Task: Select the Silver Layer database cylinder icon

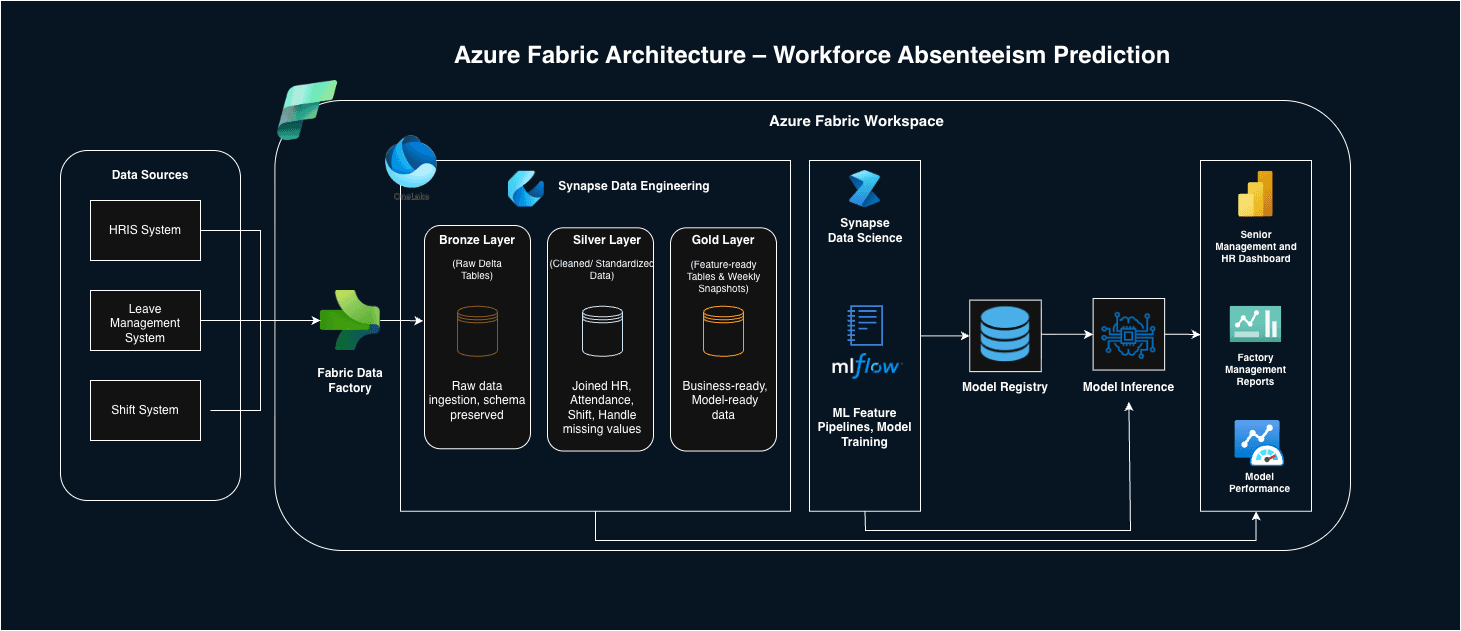Action: [x=602, y=331]
